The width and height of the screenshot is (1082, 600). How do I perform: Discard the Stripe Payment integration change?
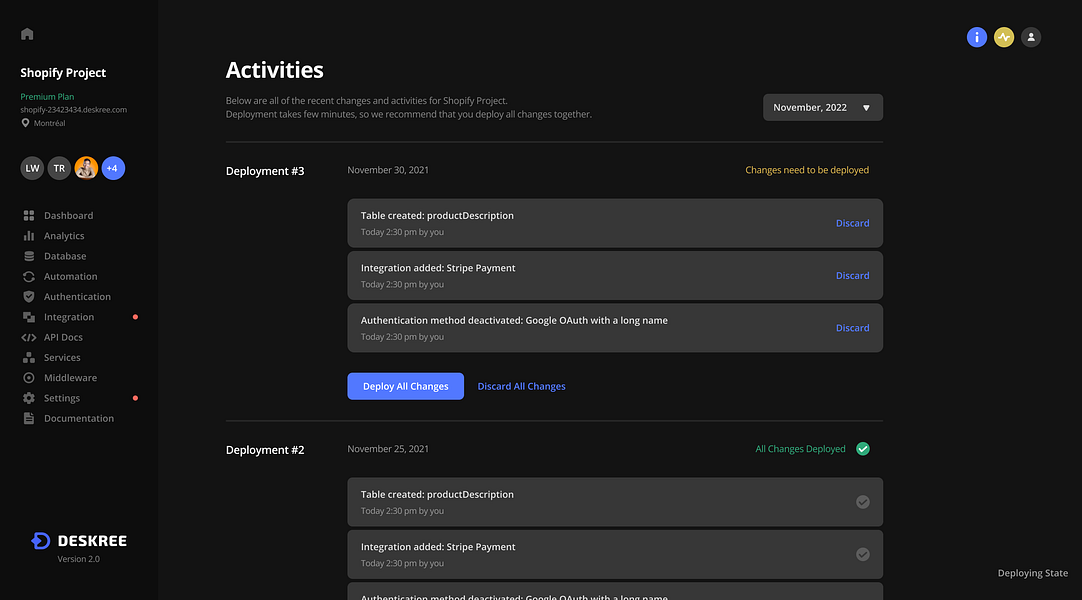852,276
